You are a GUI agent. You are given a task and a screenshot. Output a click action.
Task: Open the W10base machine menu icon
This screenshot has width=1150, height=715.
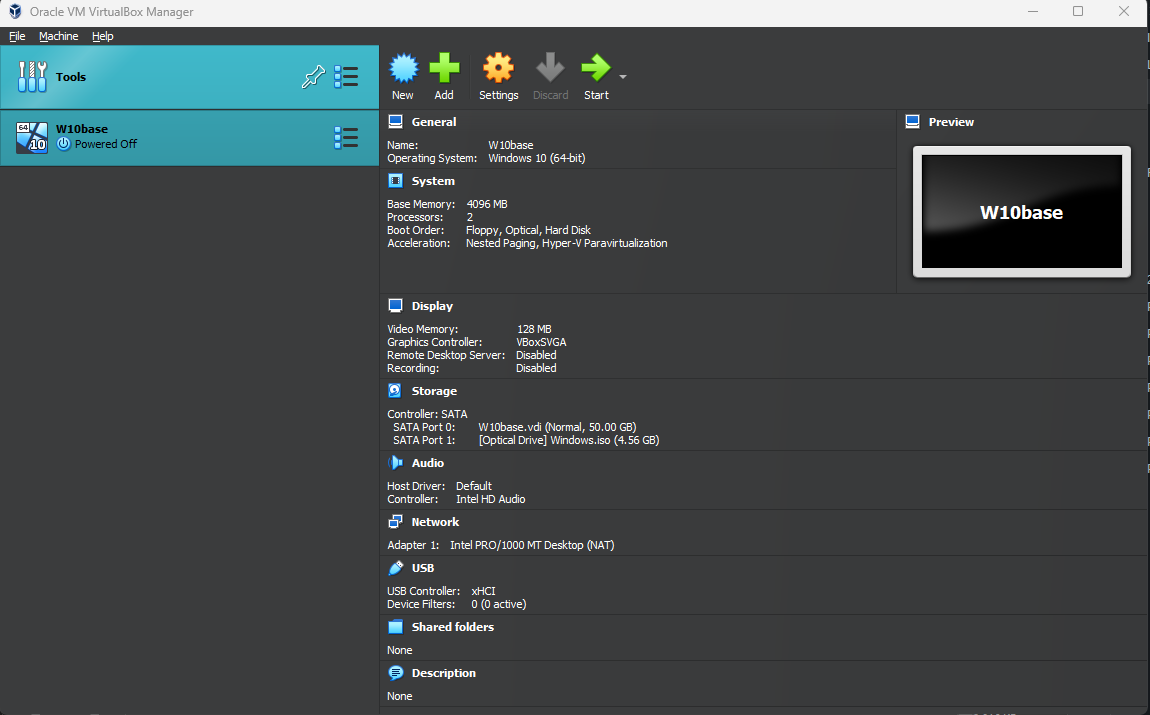[346, 137]
